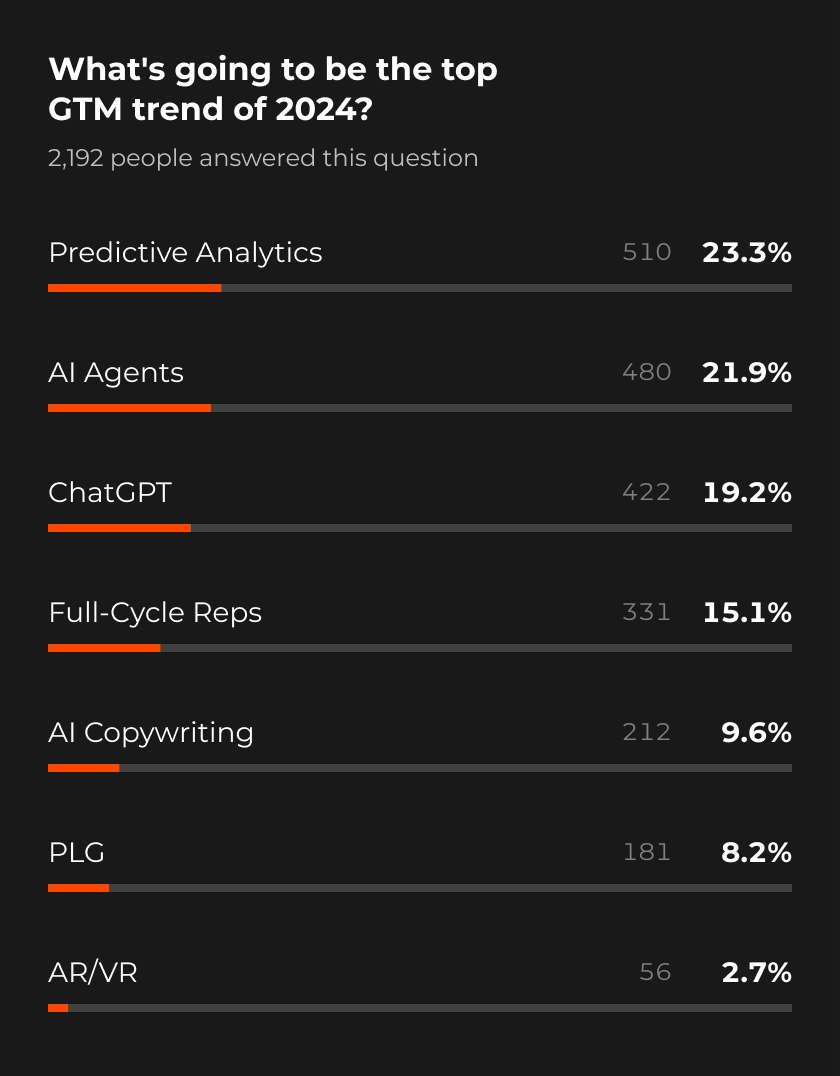This screenshot has height=1076, width=840.
Task: Select the Full-Cycle Reps option
Action: pyautogui.click(x=155, y=612)
